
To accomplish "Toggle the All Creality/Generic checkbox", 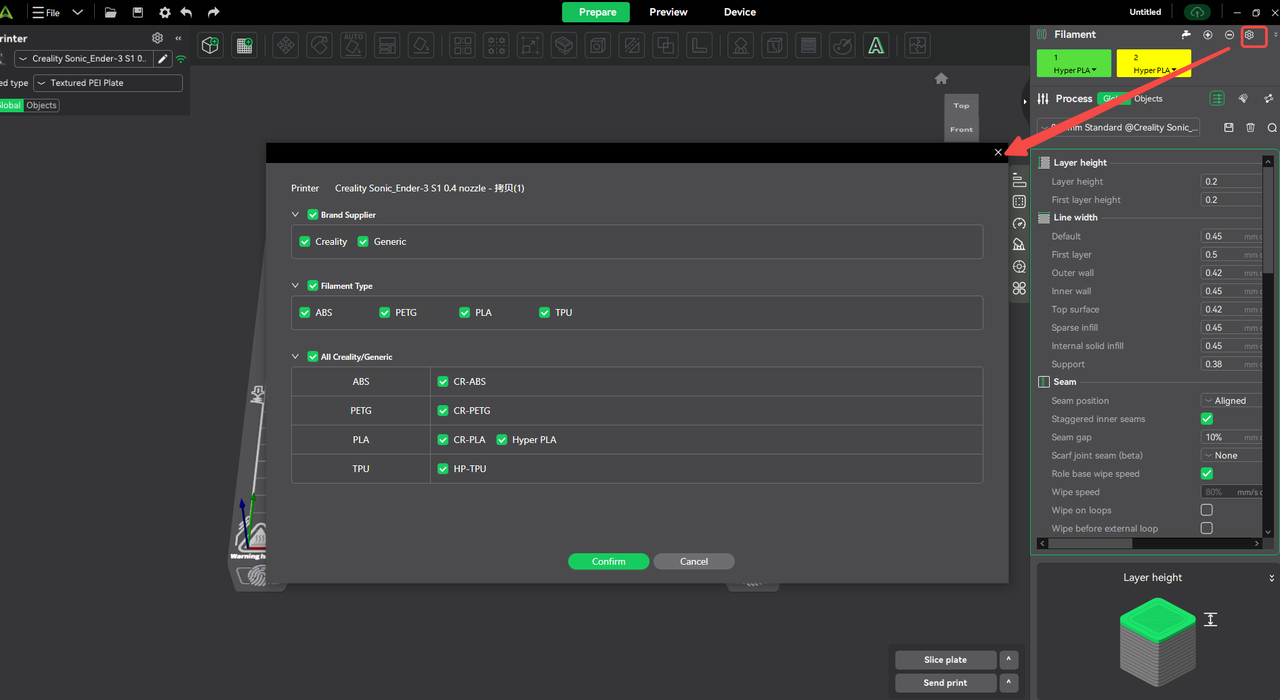I will point(313,356).
